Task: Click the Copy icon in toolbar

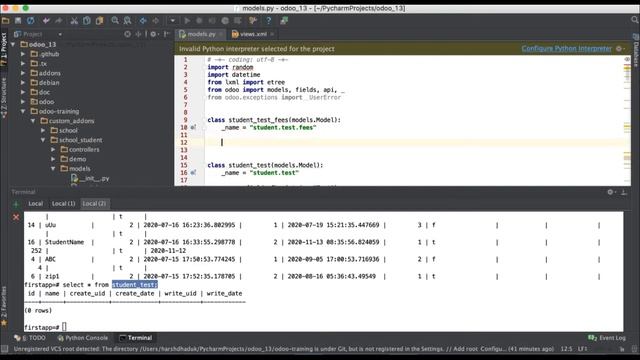Action: pyautogui.click(x=87, y=20)
